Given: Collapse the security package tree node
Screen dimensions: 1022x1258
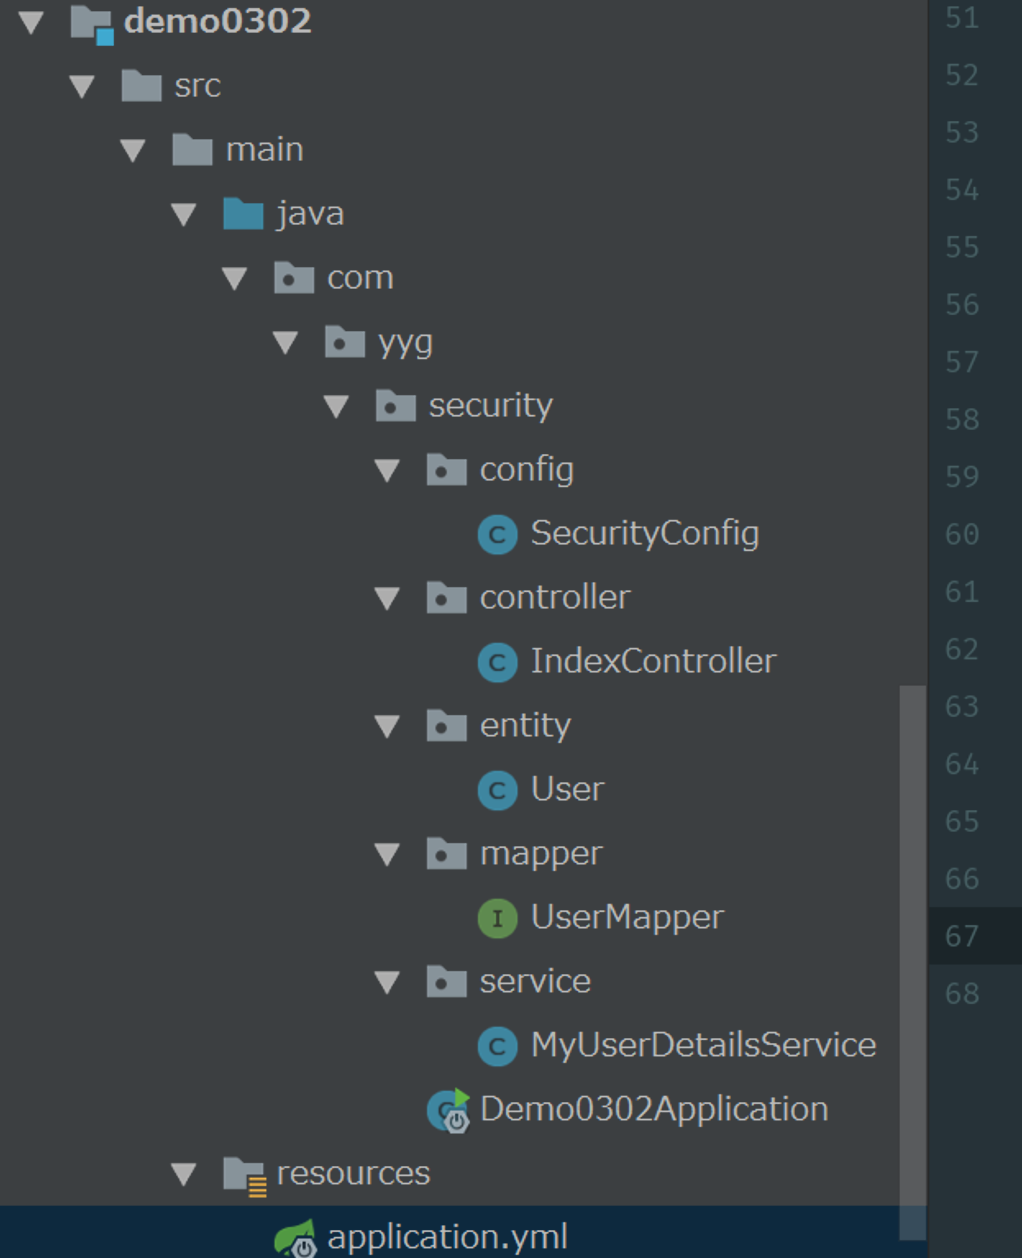Looking at the screenshot, I should point(336,406).
